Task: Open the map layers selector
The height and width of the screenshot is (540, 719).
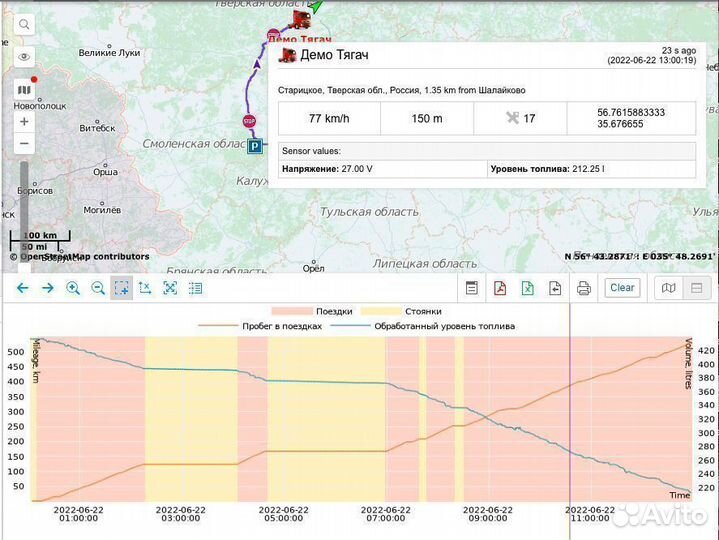Action: click(x=24, y=89)
